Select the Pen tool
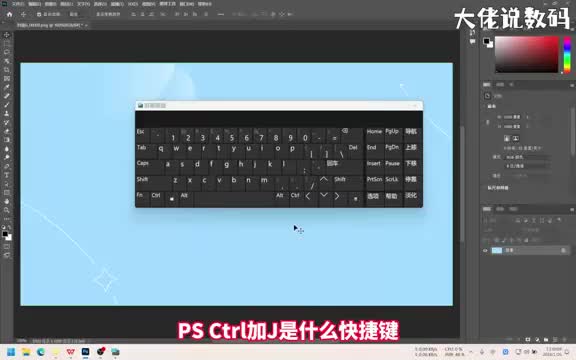The width and height of the screenshot is (576, 360). pyautogui.click(x=7, y=166)
